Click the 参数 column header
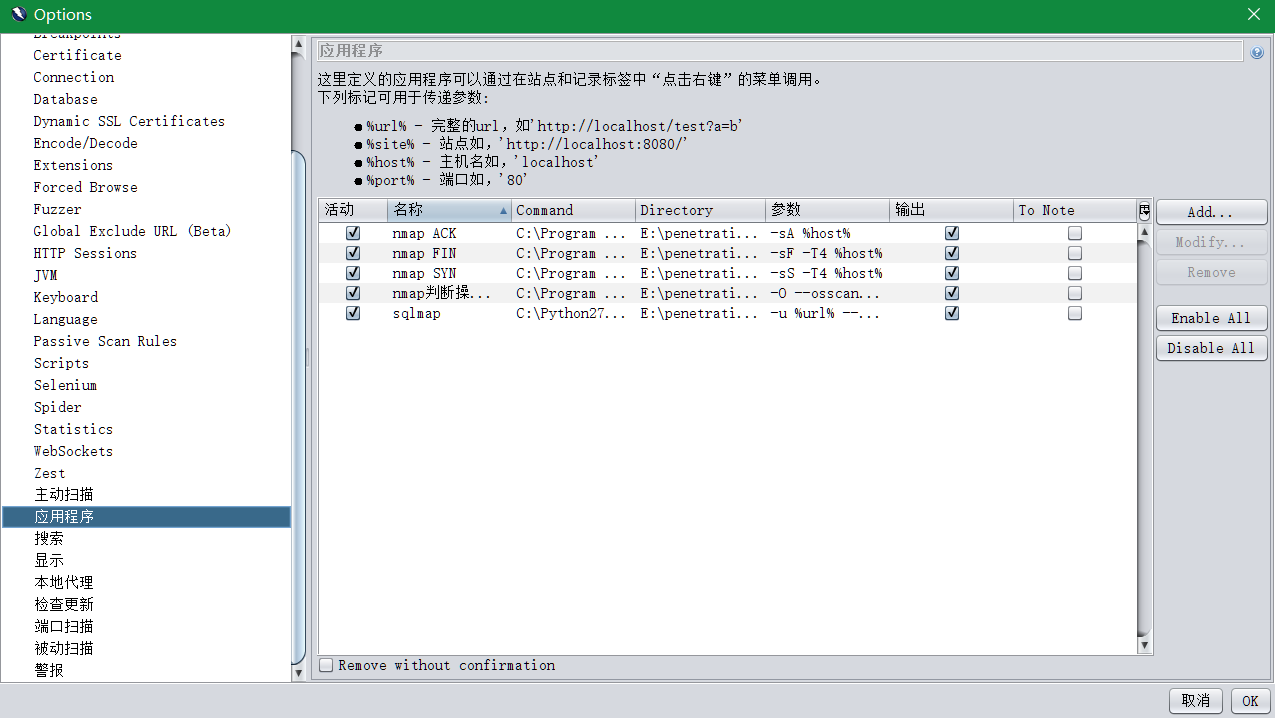 [828, 210]
